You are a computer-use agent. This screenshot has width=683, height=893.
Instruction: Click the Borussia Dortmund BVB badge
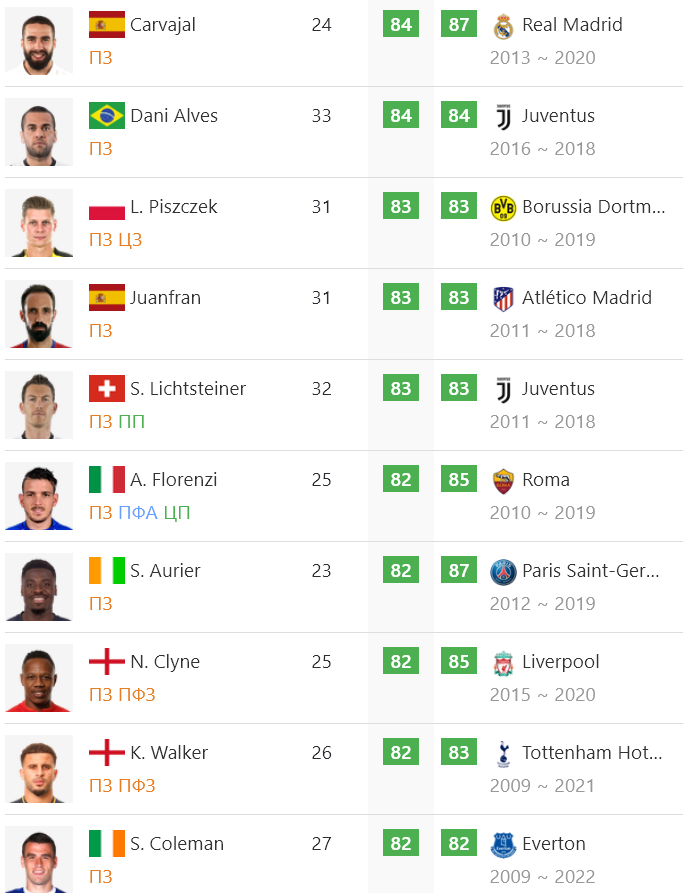point(503,208)
